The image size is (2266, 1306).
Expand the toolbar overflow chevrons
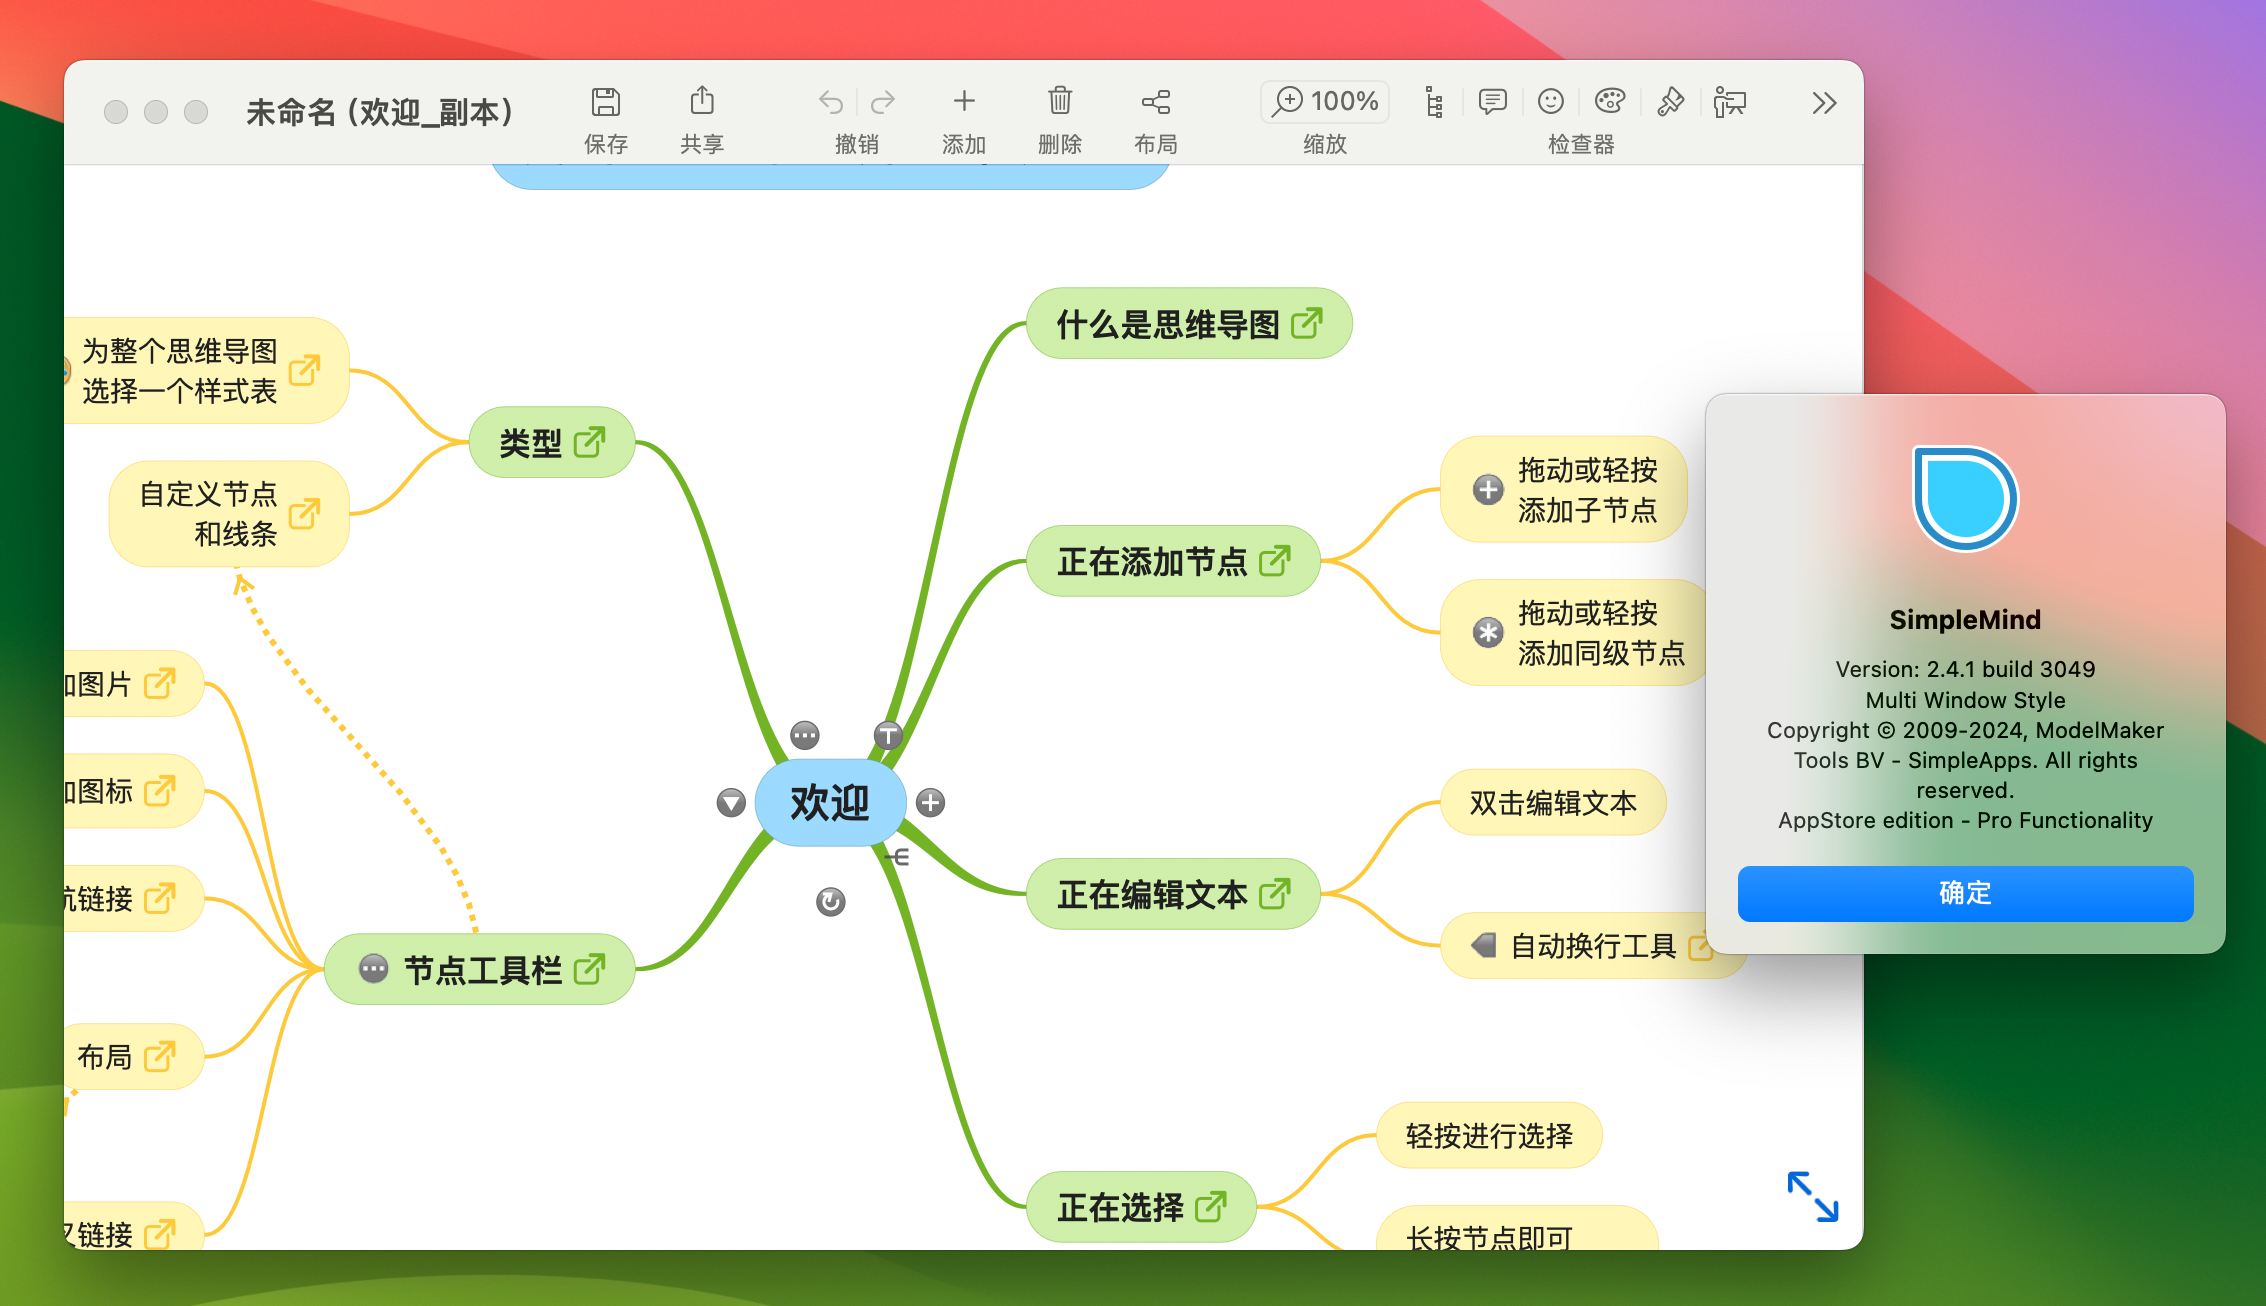click(1824, 103)
